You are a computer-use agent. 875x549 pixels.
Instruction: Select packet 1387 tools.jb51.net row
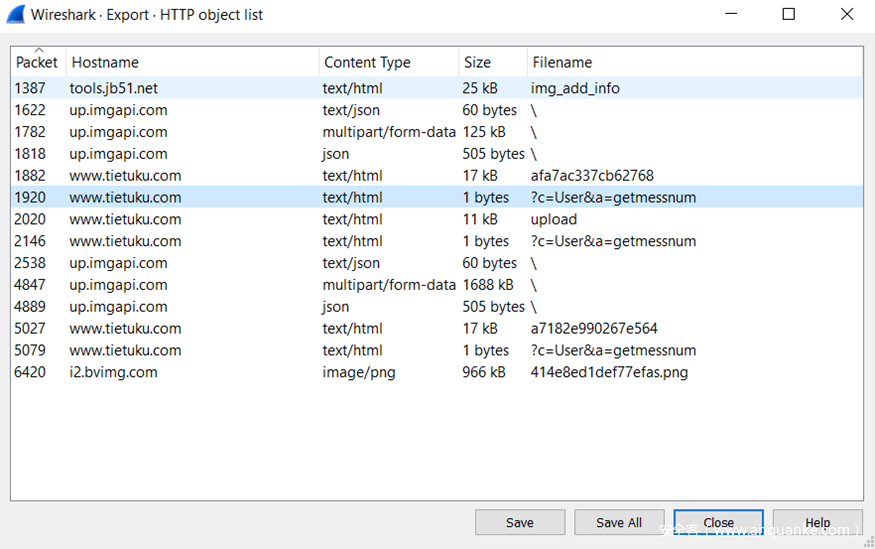point(437,88)
